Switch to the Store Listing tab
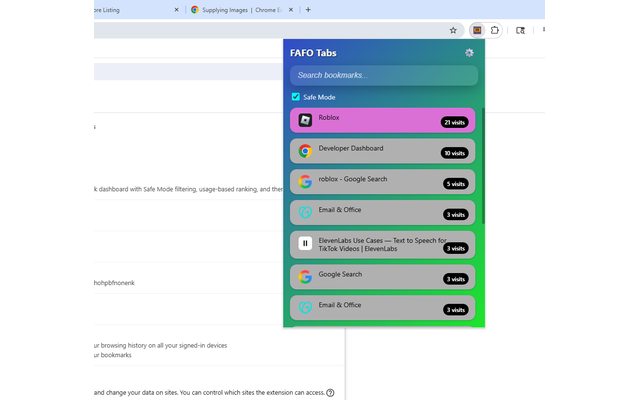 click(x=137, y=10)
